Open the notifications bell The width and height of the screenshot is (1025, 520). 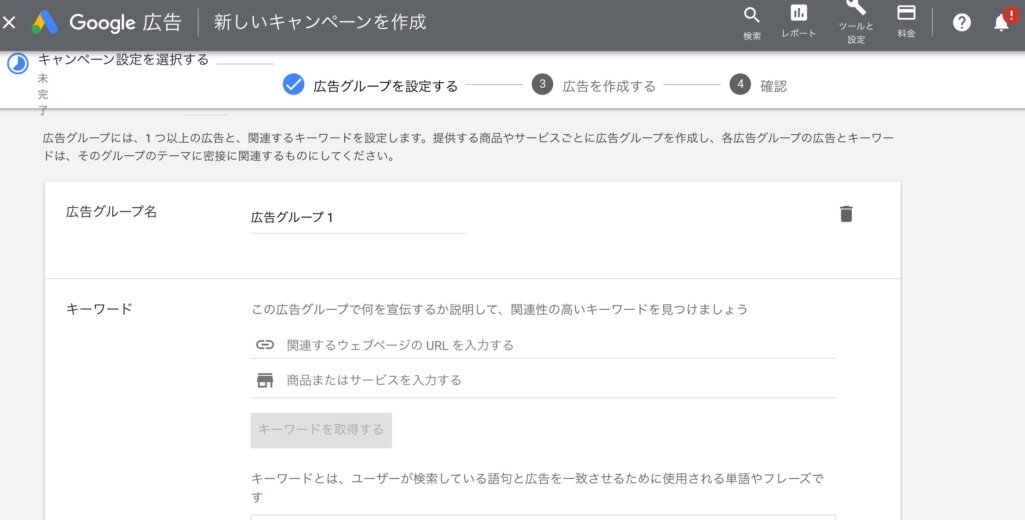(1001, 22)
